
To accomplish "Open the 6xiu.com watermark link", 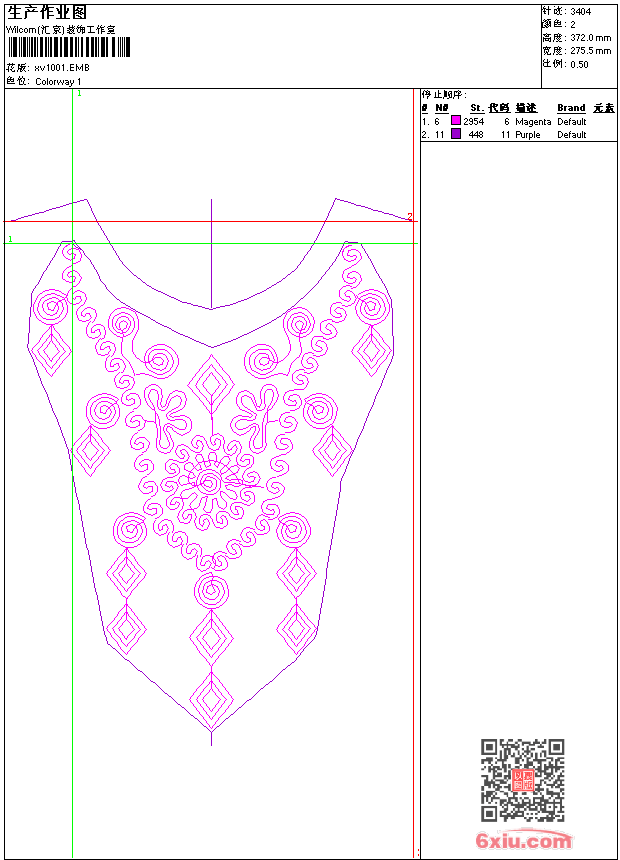I will pyautogui.click(x=523, y=842).
